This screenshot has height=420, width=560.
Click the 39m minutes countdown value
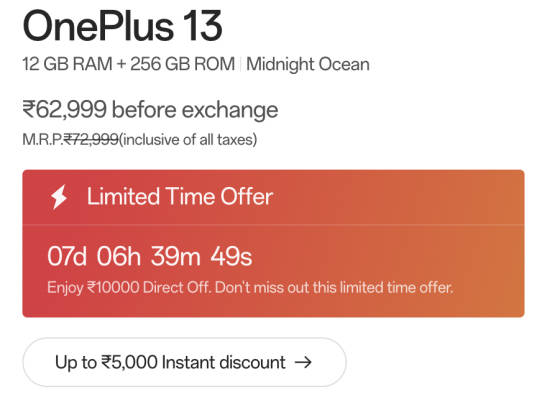pyautogui.click(x=175, y=256)
